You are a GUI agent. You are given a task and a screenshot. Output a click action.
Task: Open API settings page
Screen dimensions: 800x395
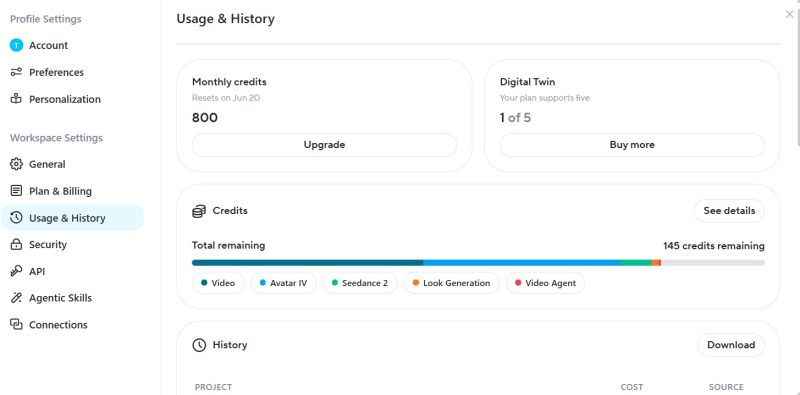72,271
